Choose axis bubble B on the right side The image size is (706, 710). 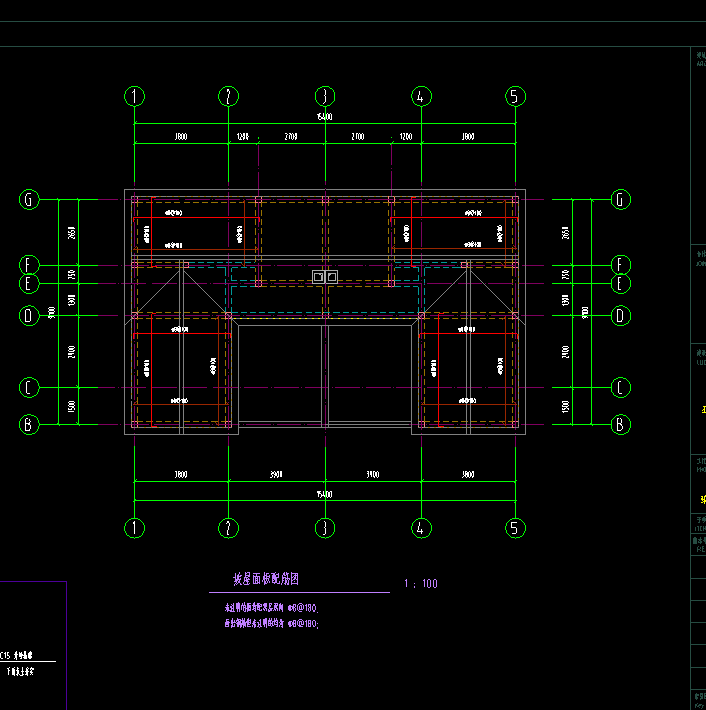pyautogui.click(x=620, y=425)
